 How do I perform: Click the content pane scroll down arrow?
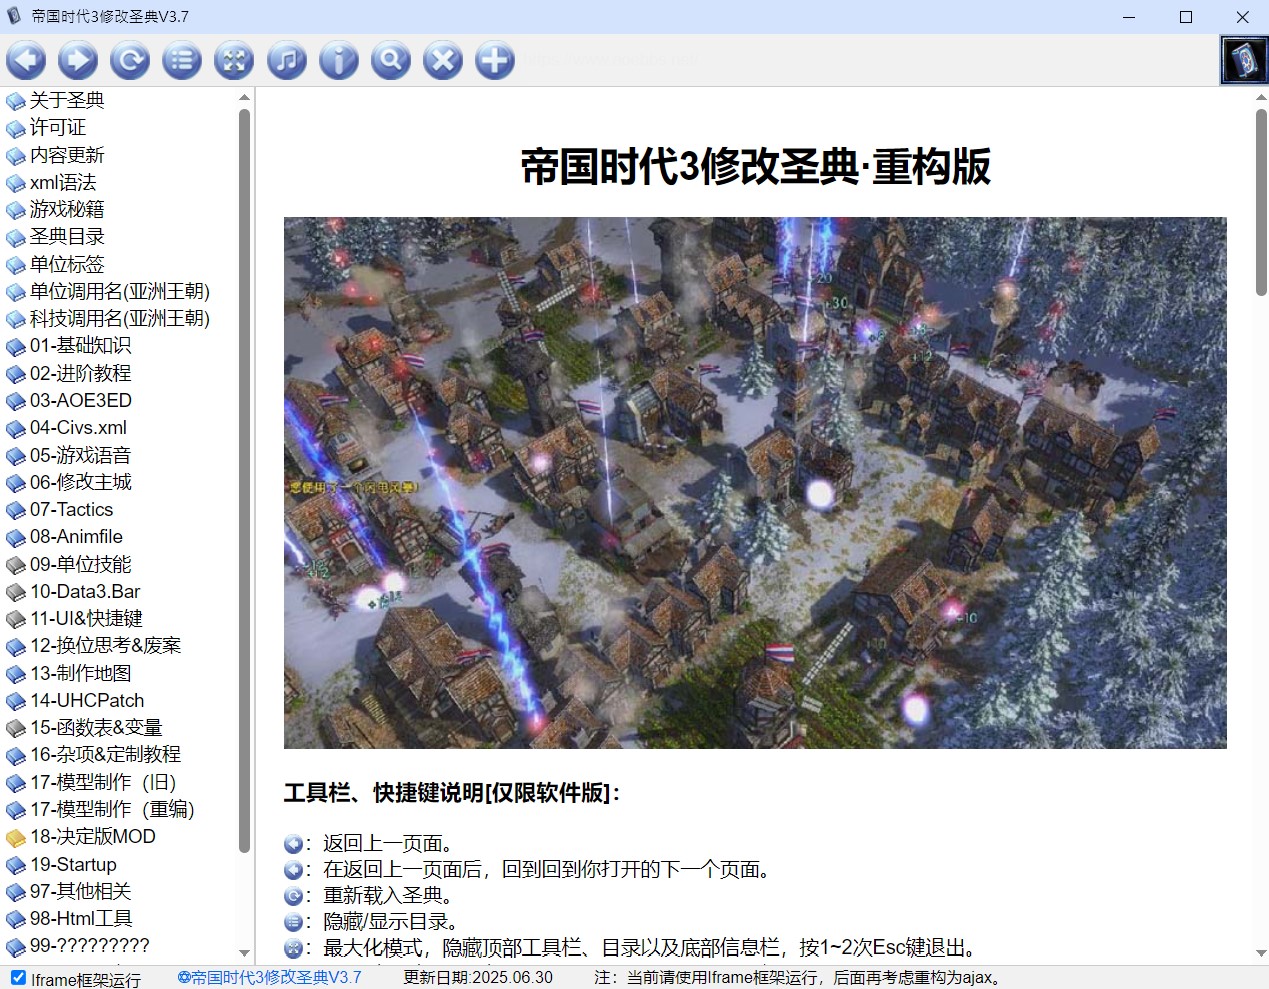coord(1261,953)
